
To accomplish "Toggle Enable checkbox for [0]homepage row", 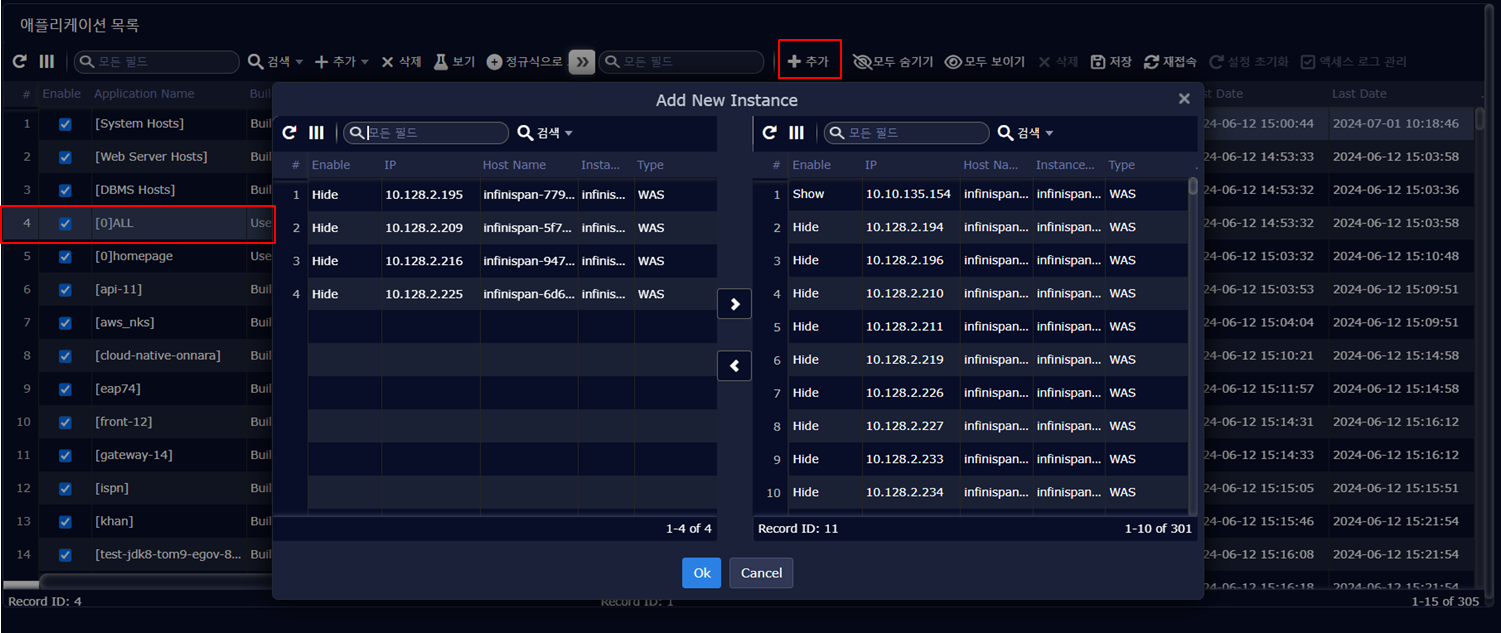I will (65, 257).
